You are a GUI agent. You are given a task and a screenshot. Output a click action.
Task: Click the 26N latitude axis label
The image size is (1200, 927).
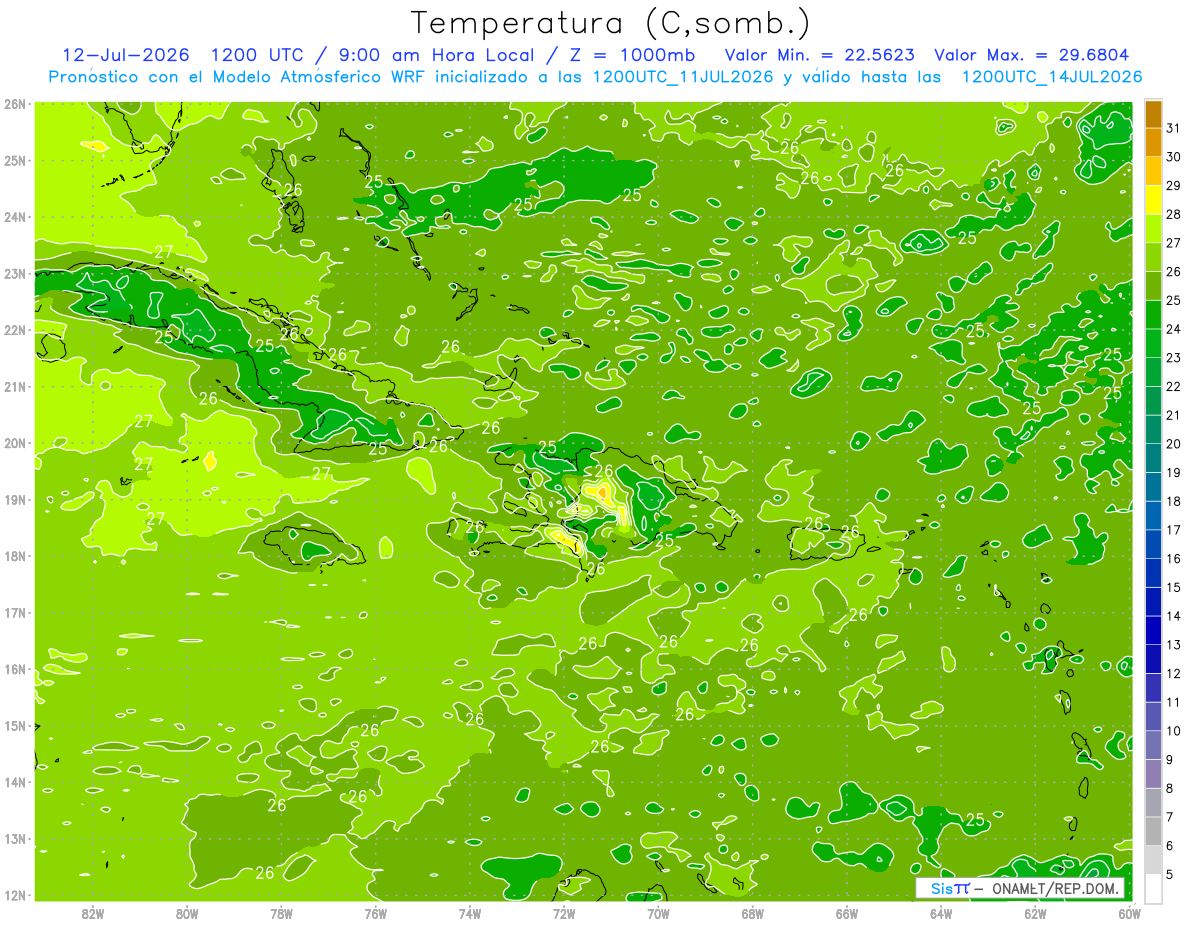pyautogui.click(x=14, y=104)
